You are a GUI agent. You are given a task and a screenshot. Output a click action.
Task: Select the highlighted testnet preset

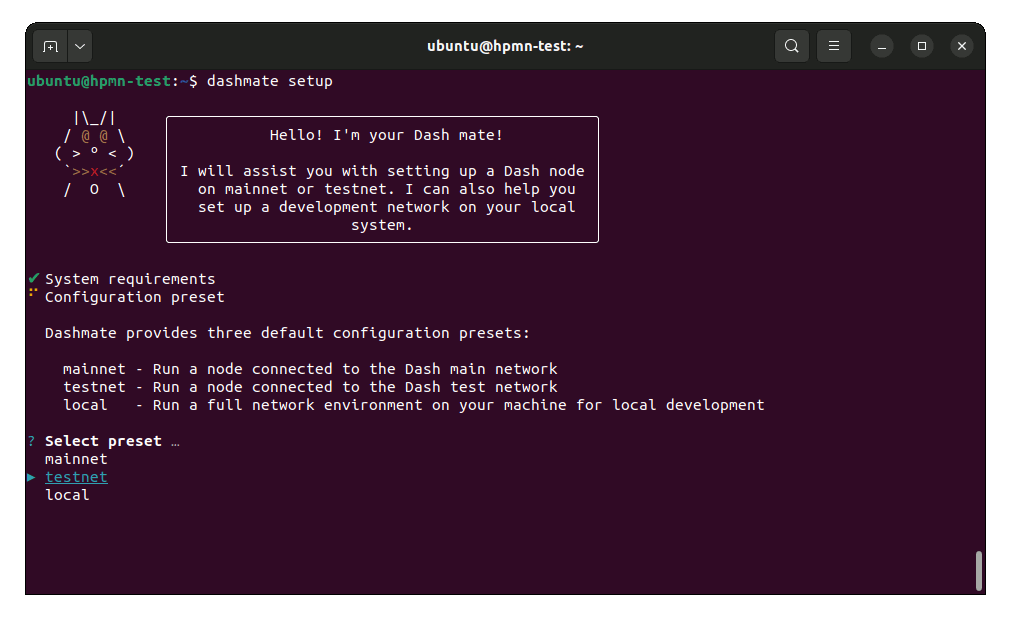[x=76, y=477]
